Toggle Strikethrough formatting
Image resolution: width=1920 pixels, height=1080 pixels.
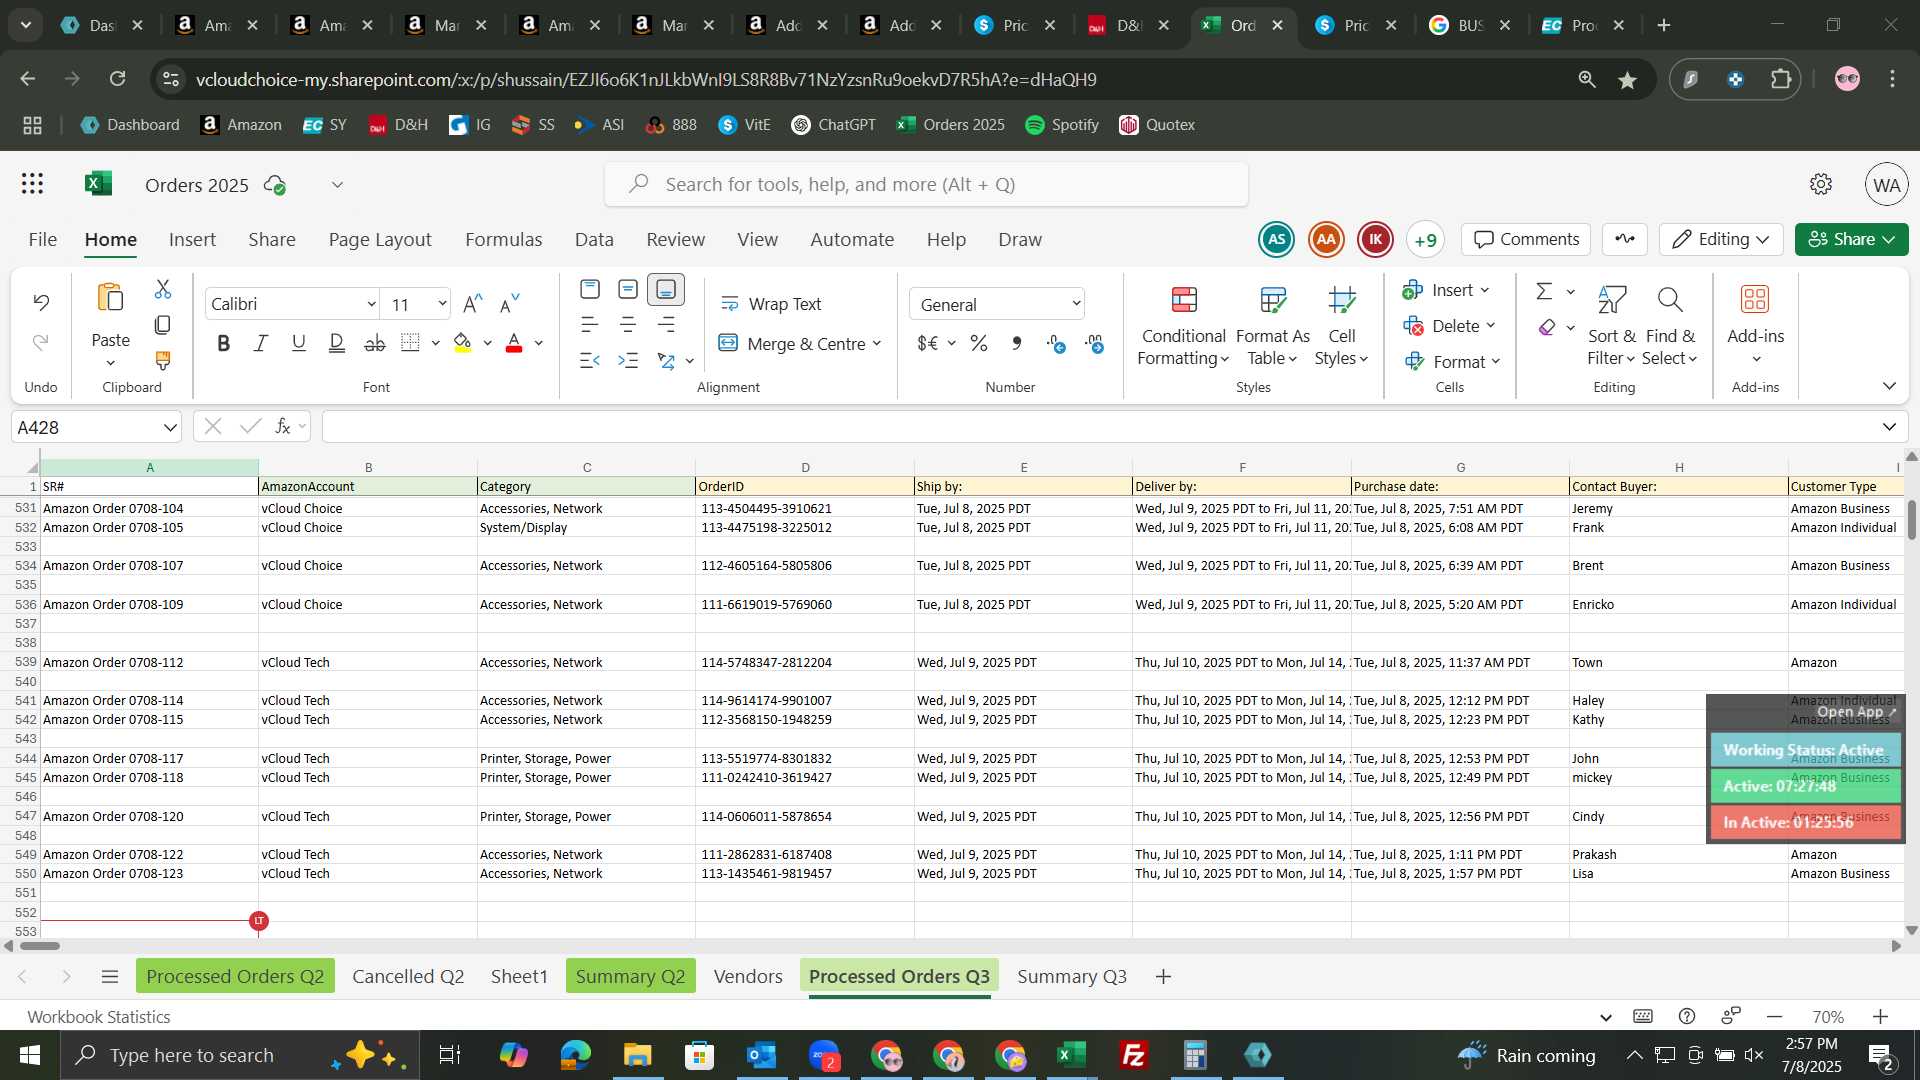[x=375, y=343]
